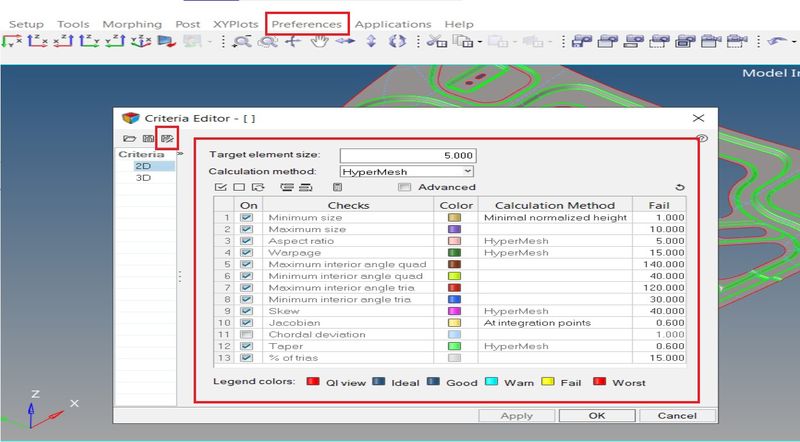The image size is (800, 442).
Task: Click the Aspect ratio fail value 5.000
Action: [659, 241]
